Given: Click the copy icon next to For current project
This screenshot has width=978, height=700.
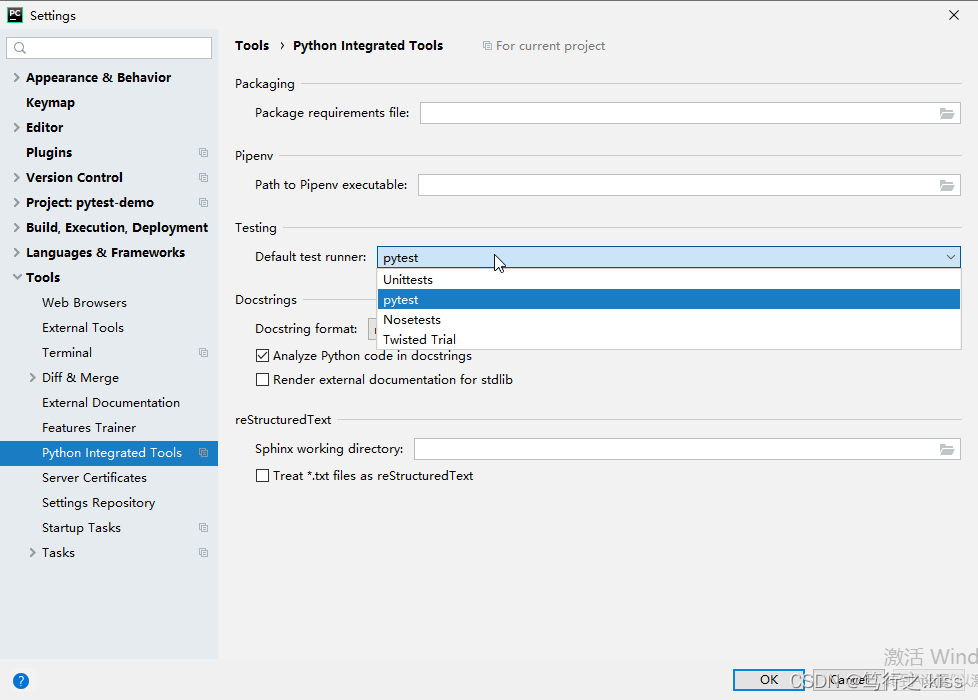Looking at the screenshot, I should (x=487, y=46).
